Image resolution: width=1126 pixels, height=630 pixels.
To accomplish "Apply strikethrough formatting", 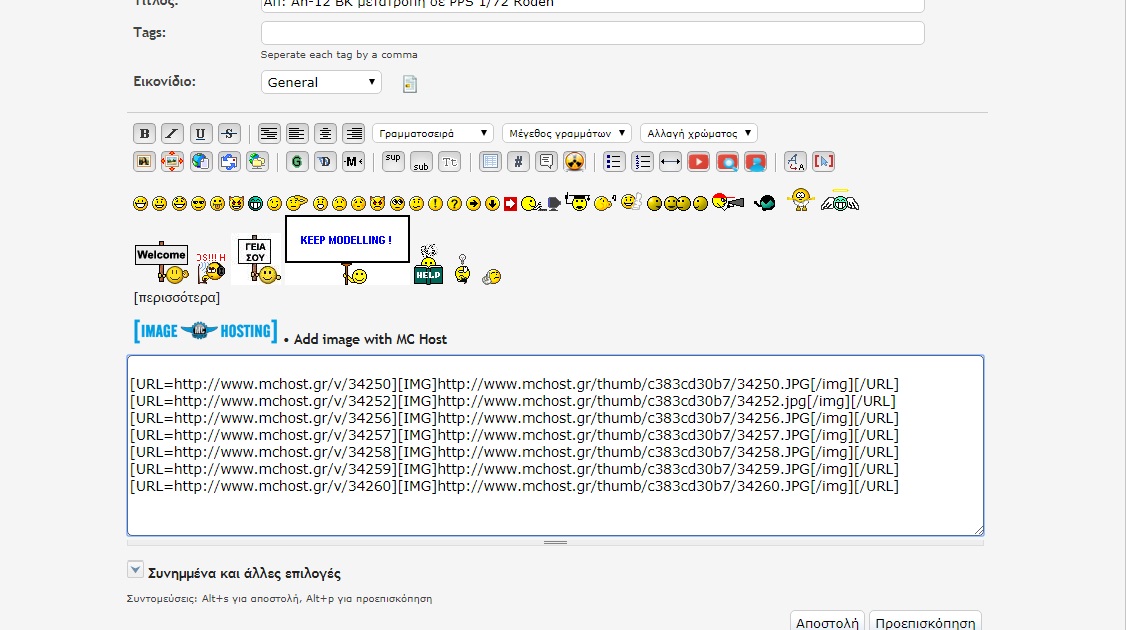I will [229, 134].
